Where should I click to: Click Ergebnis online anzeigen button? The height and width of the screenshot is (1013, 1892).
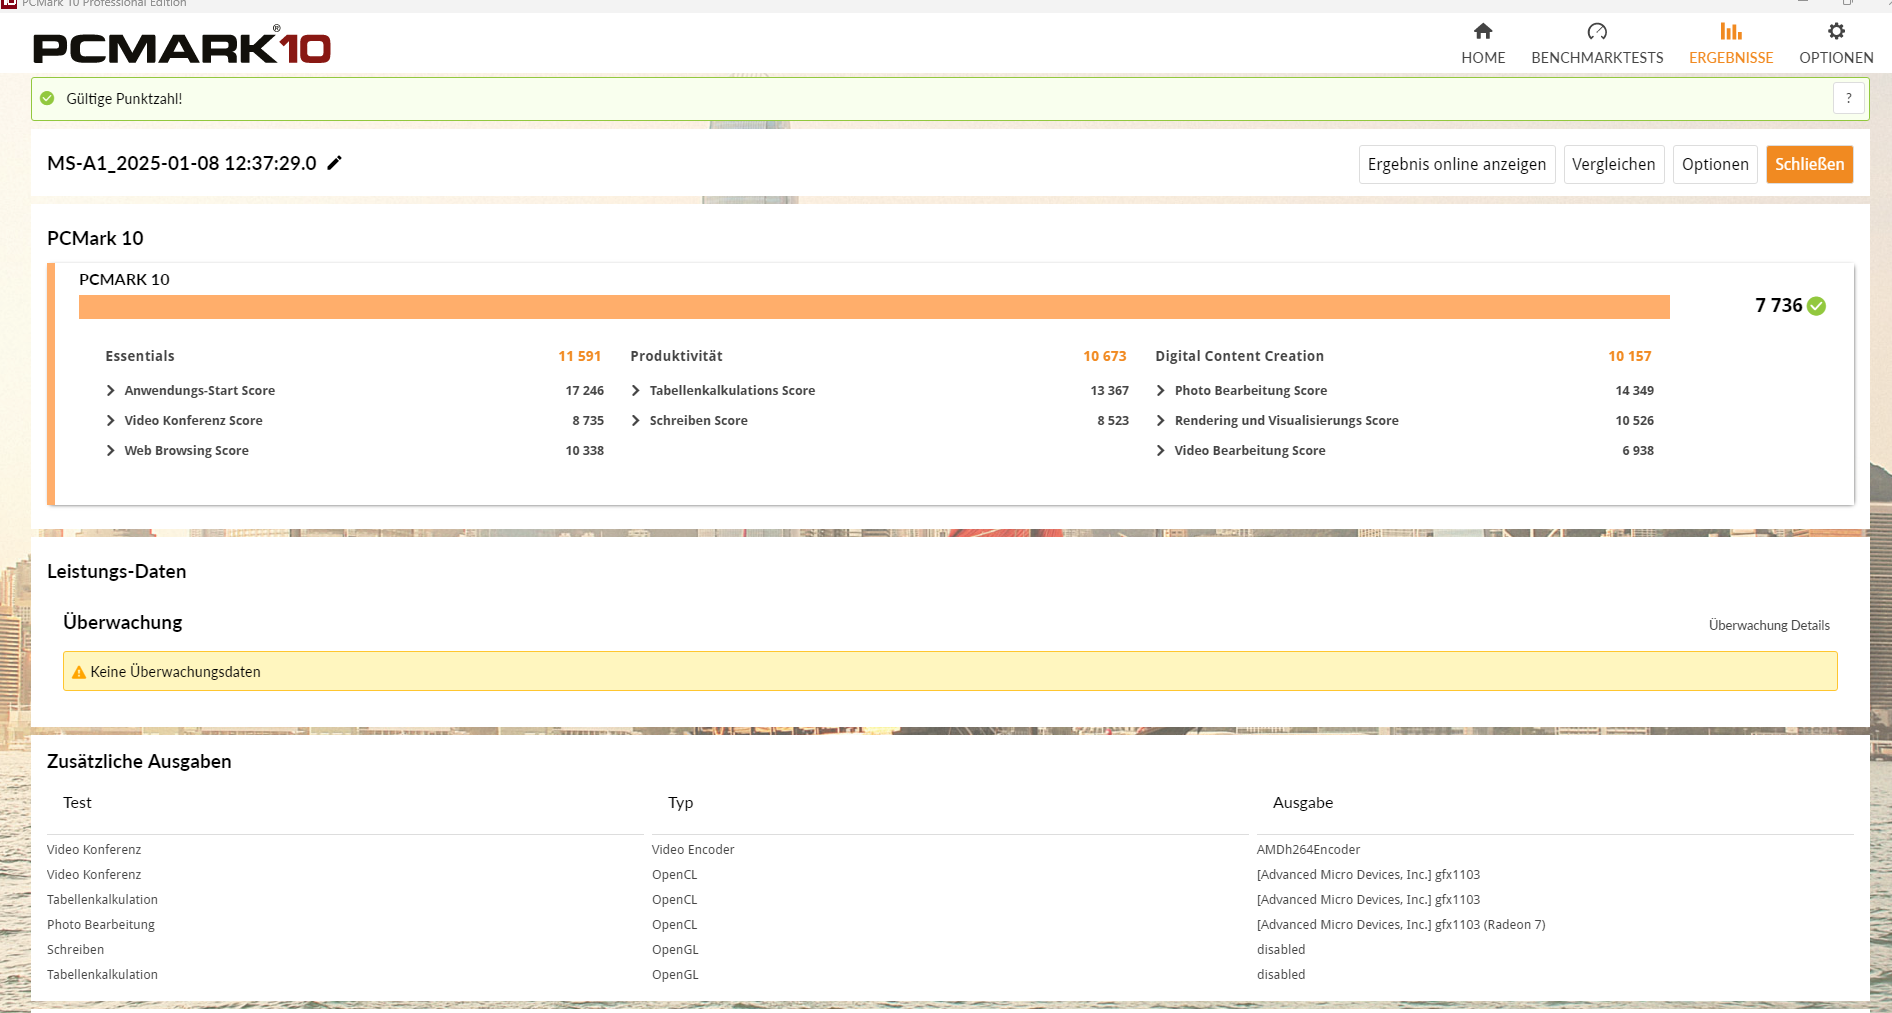coord(1457,164)
